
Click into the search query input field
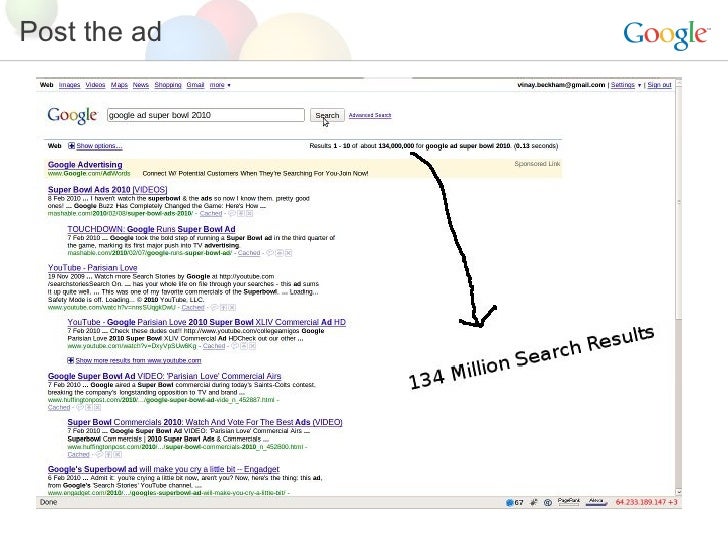click(x=206, y=115)
